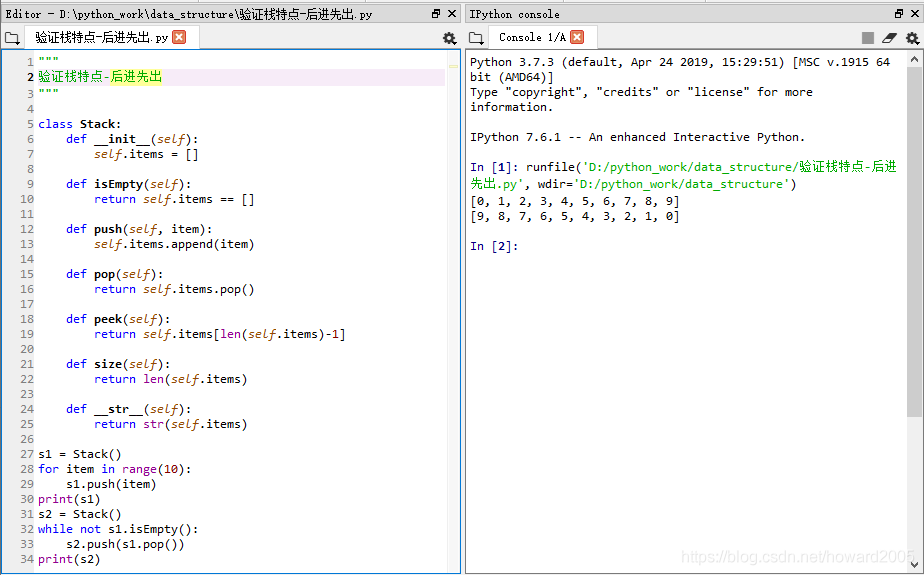Click line number 19 in the gutter

click(27, 334)
